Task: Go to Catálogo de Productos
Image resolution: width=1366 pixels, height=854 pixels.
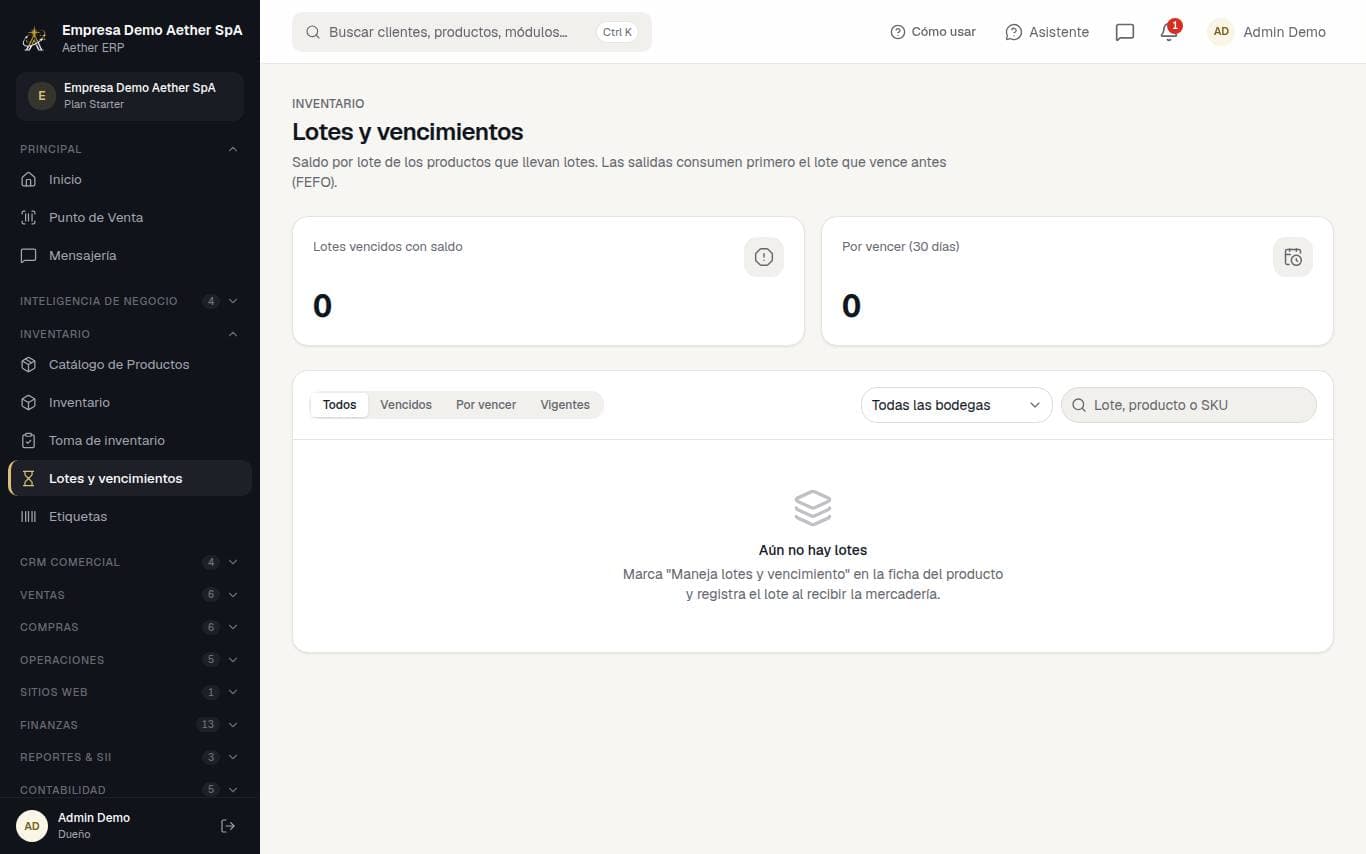Action: [130, 365]
